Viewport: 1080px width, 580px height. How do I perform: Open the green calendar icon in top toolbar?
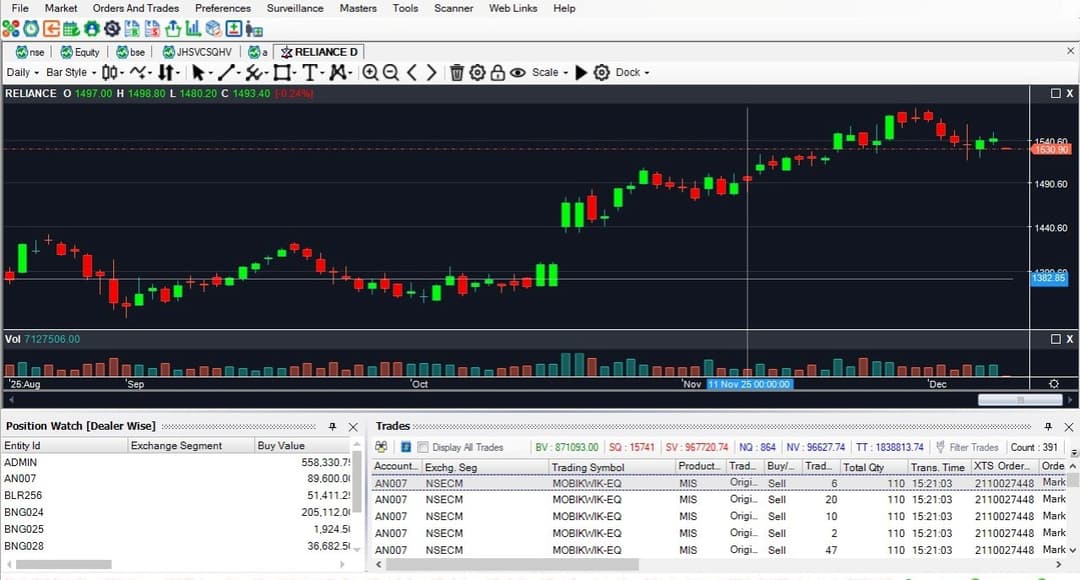click(71, 29)
